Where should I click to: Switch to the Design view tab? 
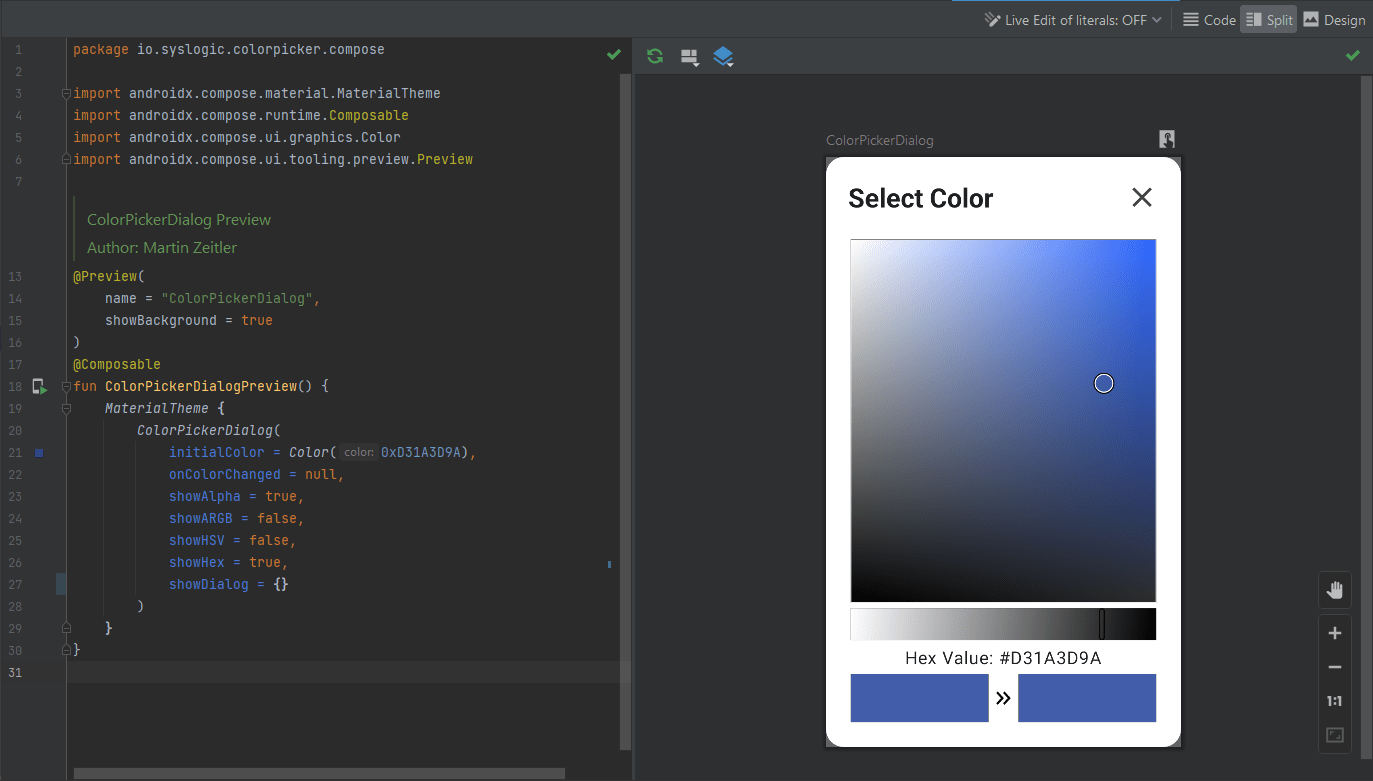tap(1335, 18)
